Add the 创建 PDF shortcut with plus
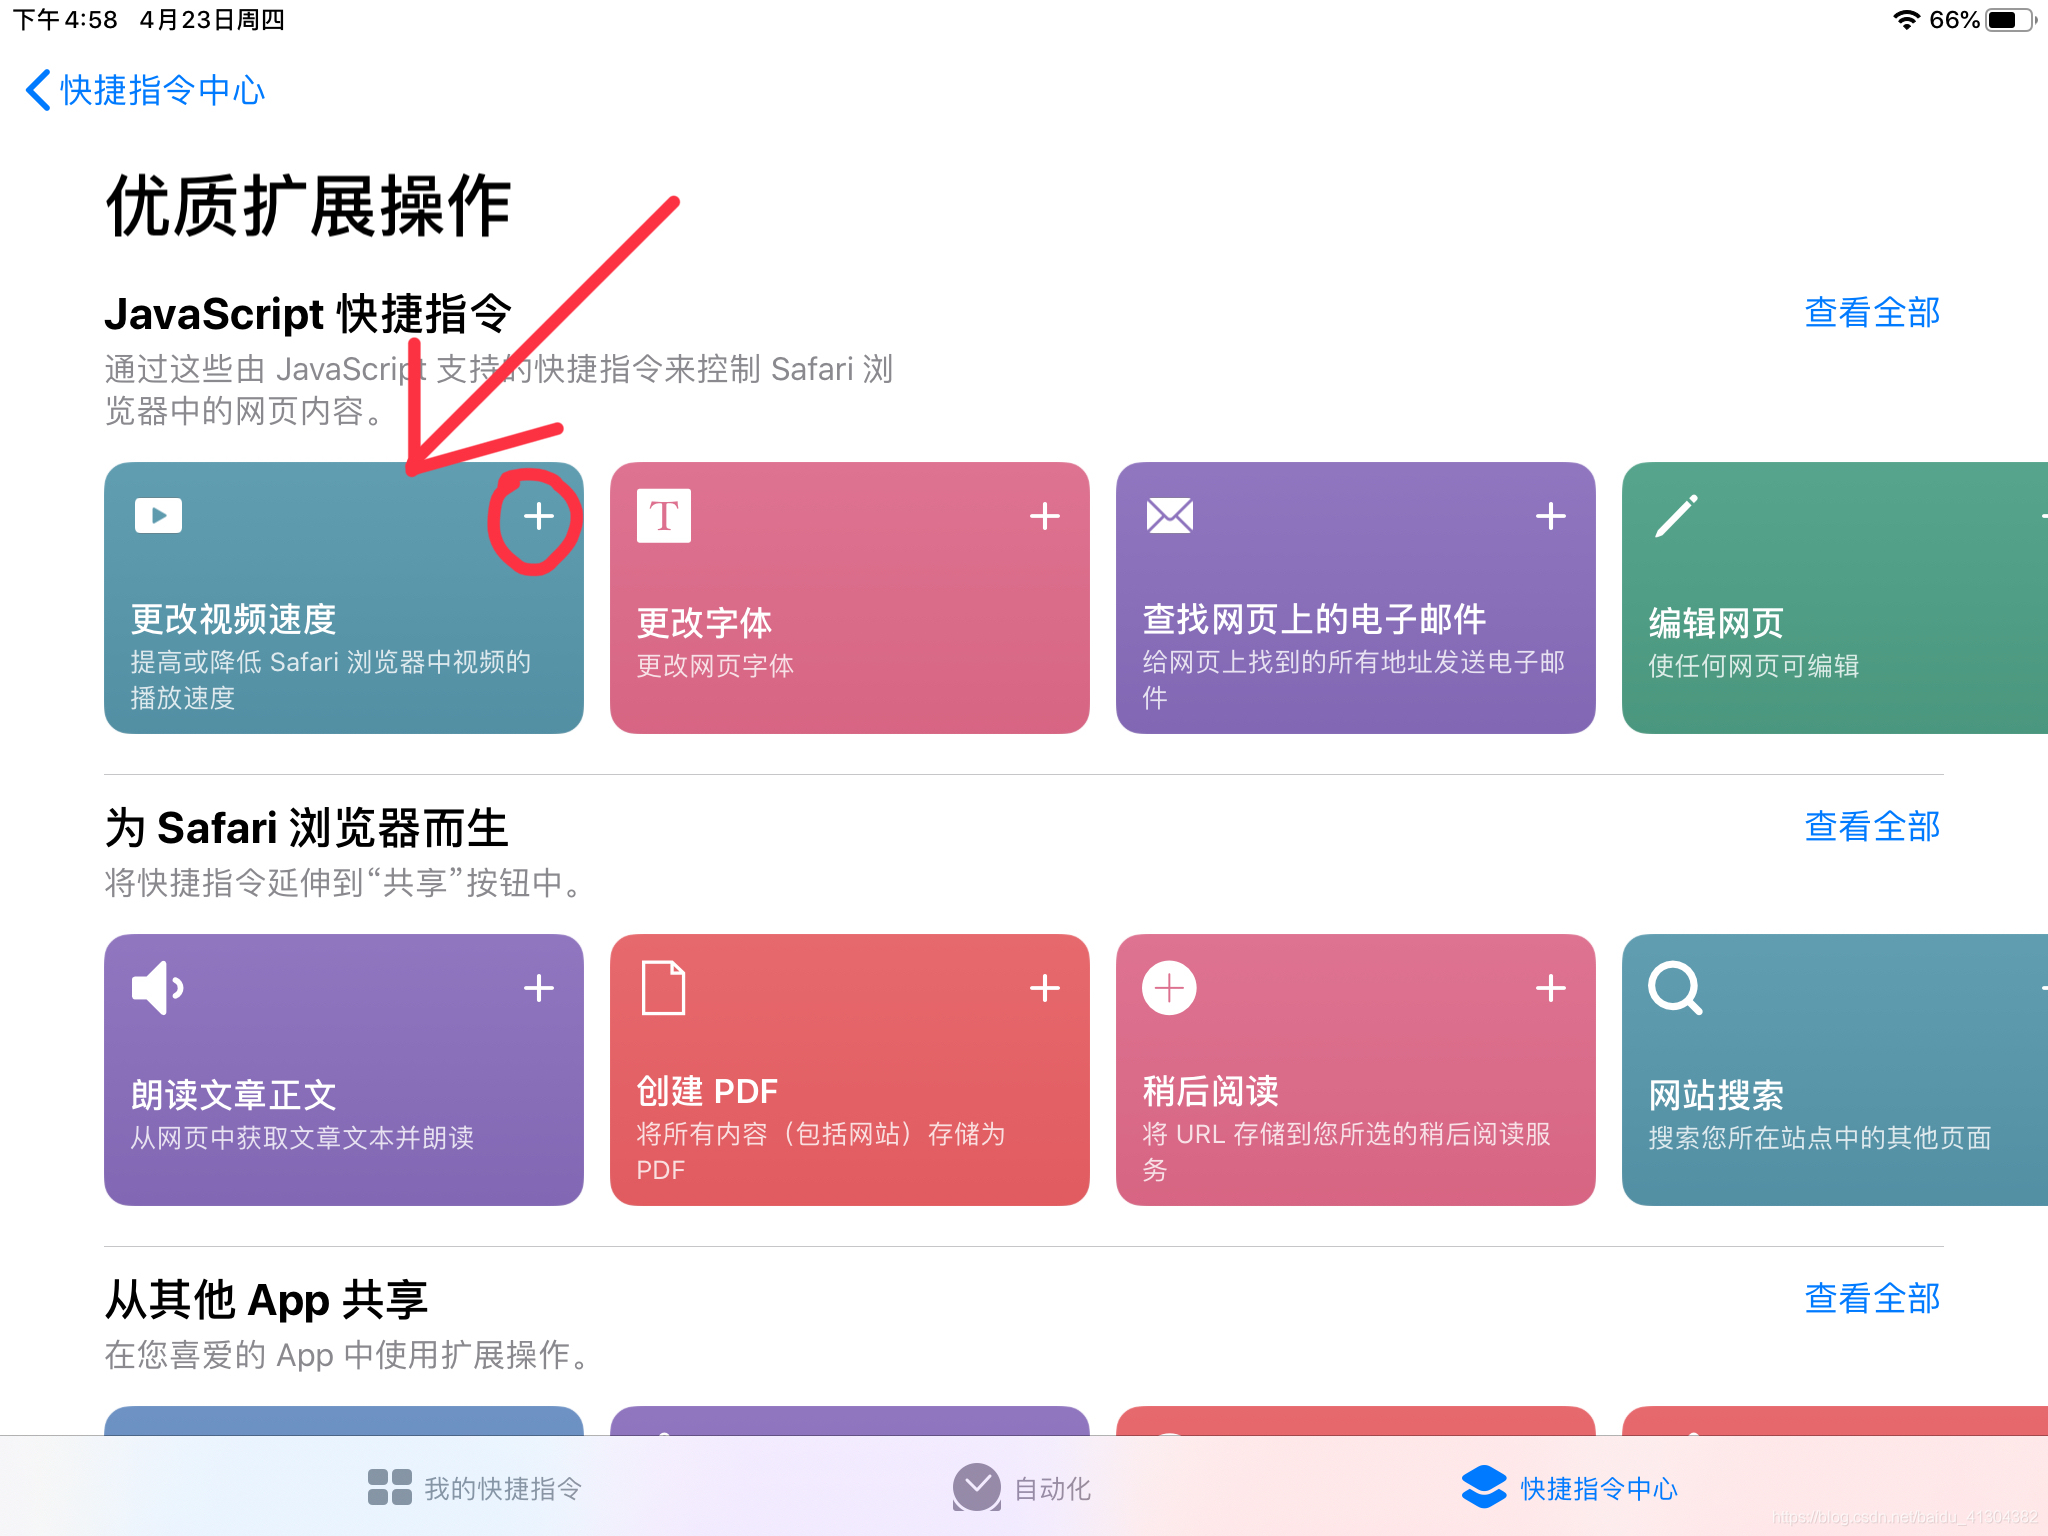2048x1536 pixels. pyautogui.click(x=1044, y=988)
